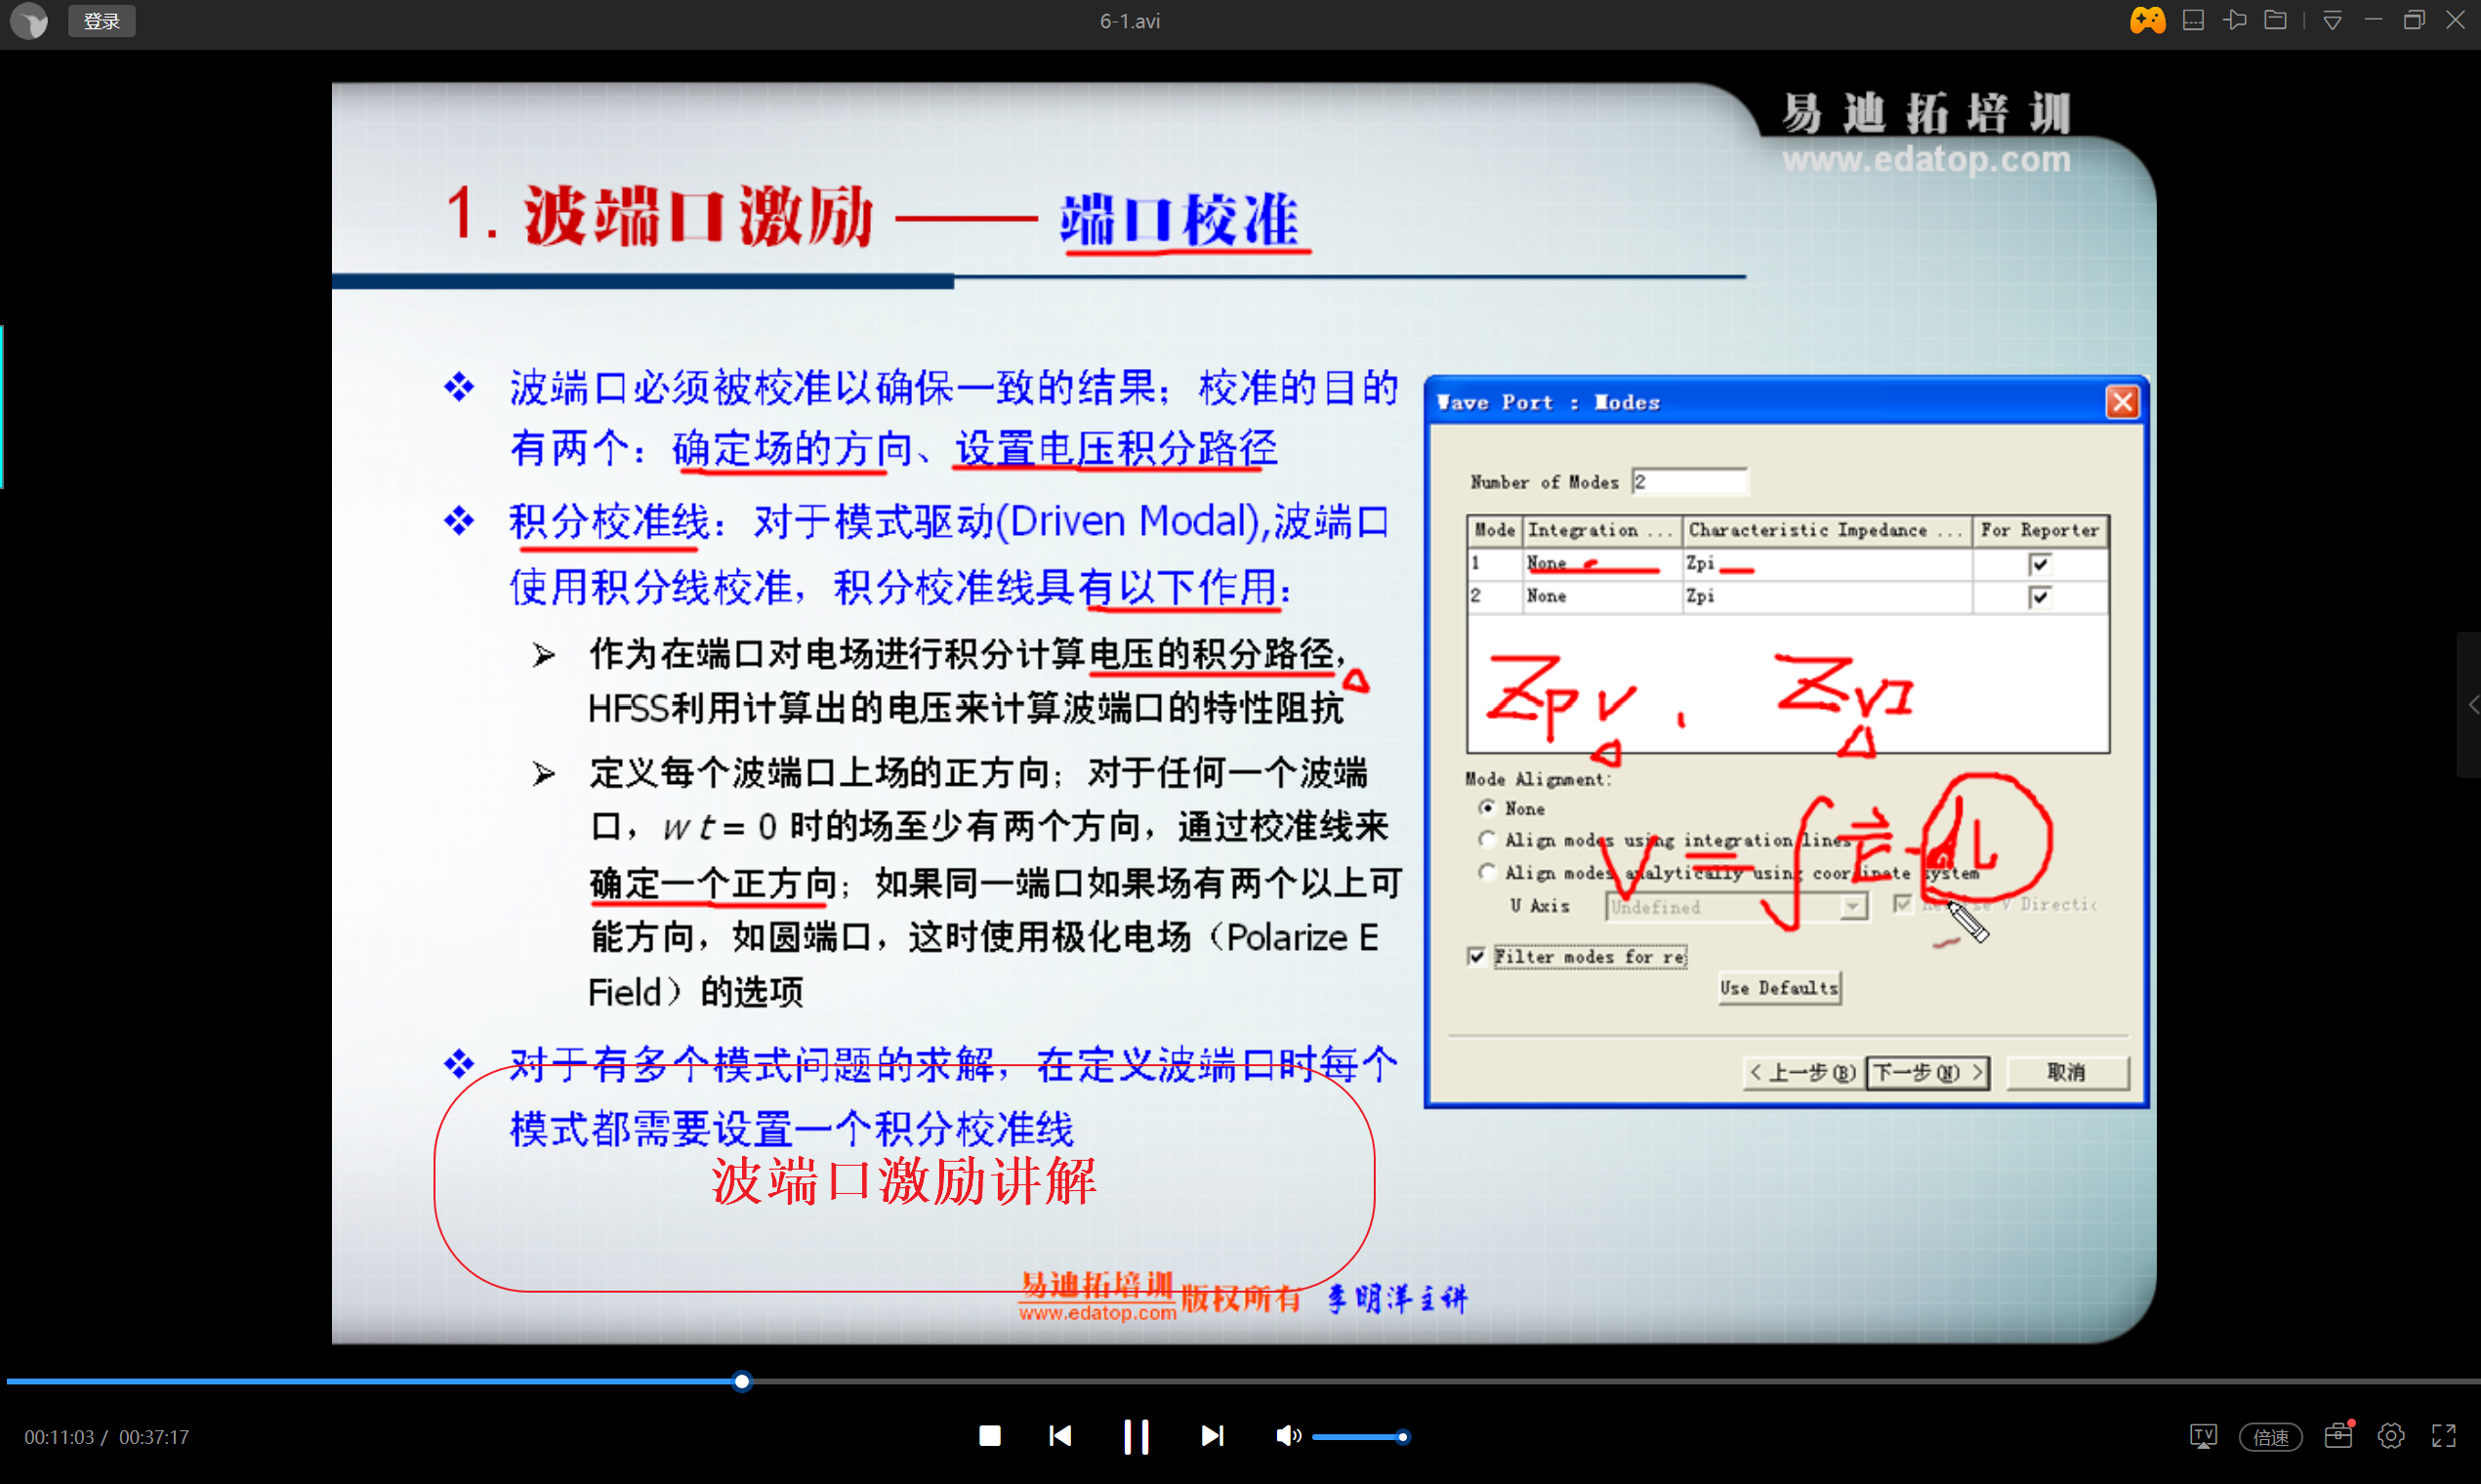The image size is (2481, 1484).
Task: Adjust the volume slider handle
Action: pyautogui.click(x=1403, y=1437)
